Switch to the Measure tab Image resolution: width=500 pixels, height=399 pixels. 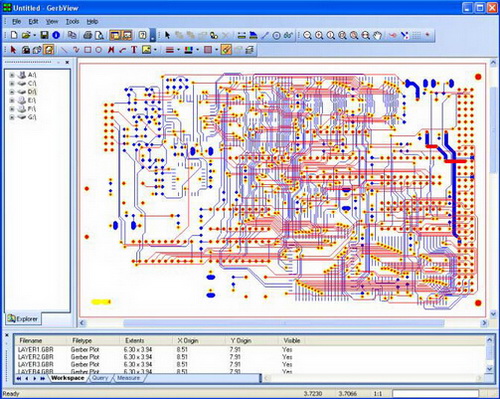click(x=128, y=378)
